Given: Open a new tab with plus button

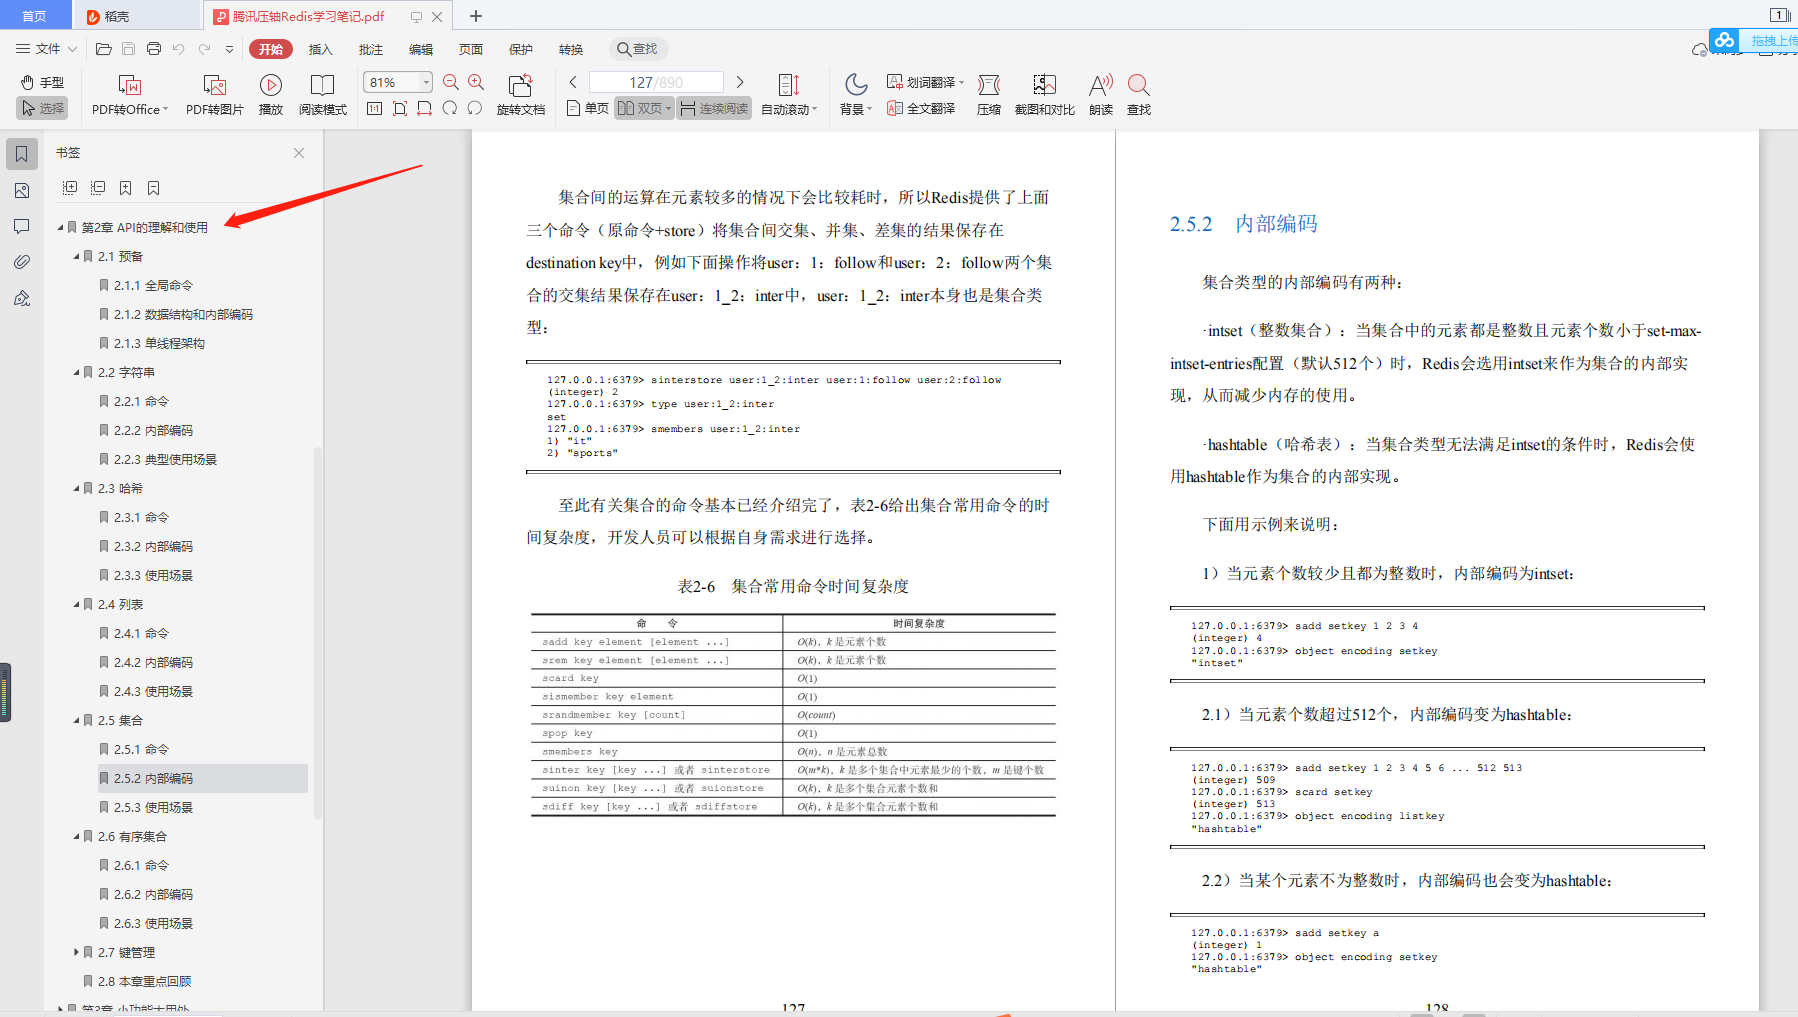Looking at the screenshot, I should point(476,16).
